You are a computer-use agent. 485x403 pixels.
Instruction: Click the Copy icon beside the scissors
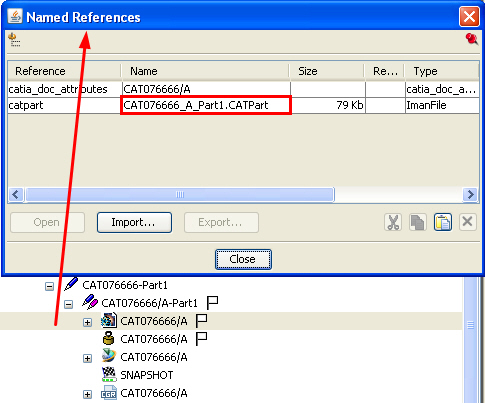[418, 222]
